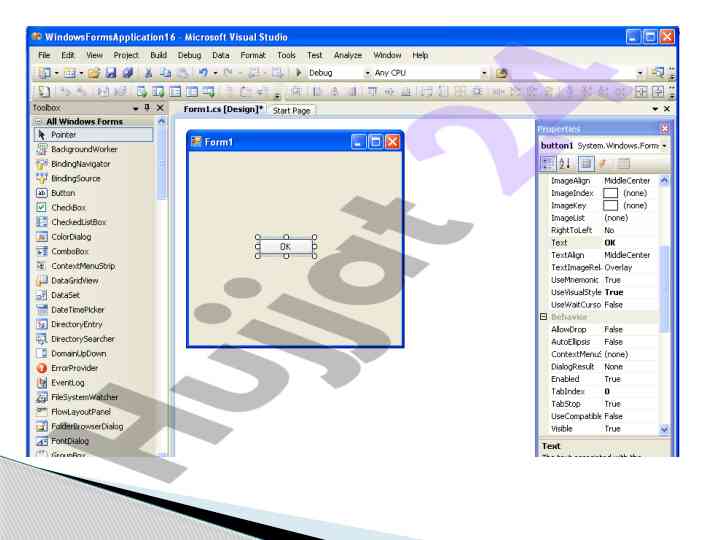Screen dimensions: 720x540
Task: Toggle the Toolbox auto-hide pin
Action: [x=147, y=107]
